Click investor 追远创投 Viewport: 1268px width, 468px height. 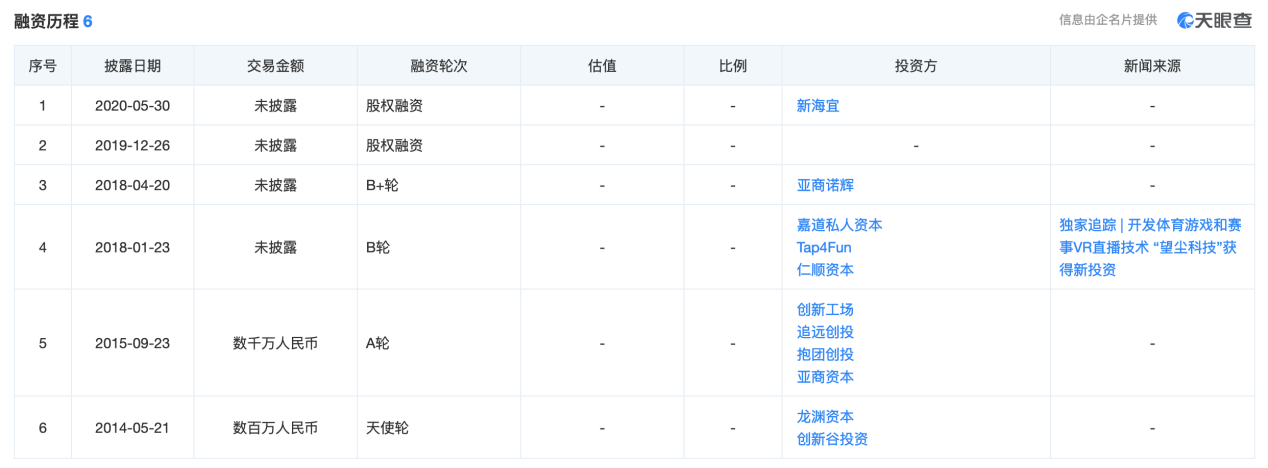825,332
